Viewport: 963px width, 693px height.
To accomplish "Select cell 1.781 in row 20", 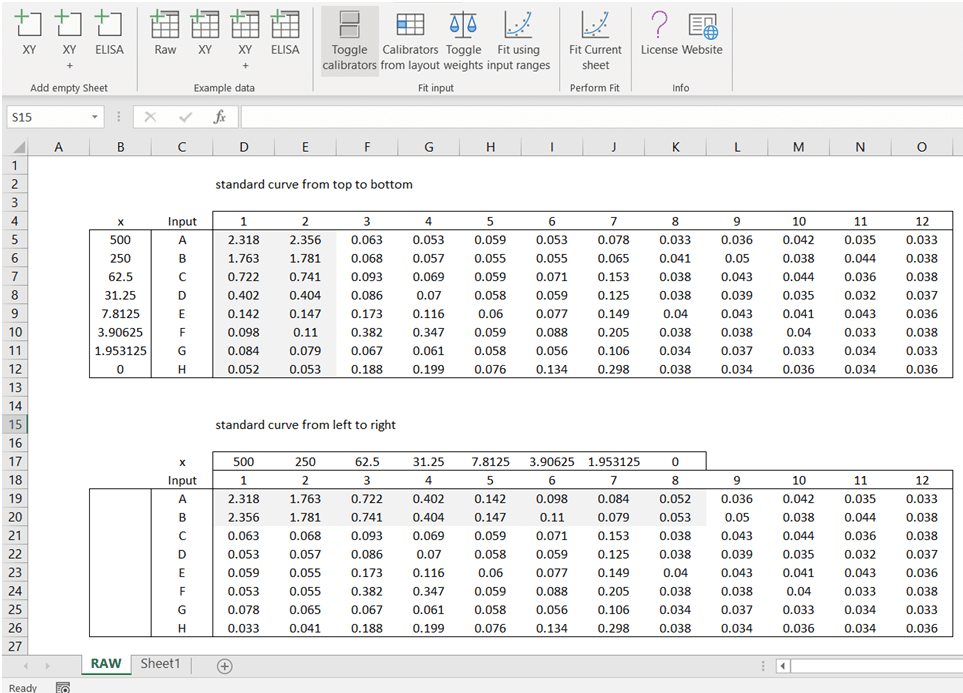I will [x=305, y=517].
